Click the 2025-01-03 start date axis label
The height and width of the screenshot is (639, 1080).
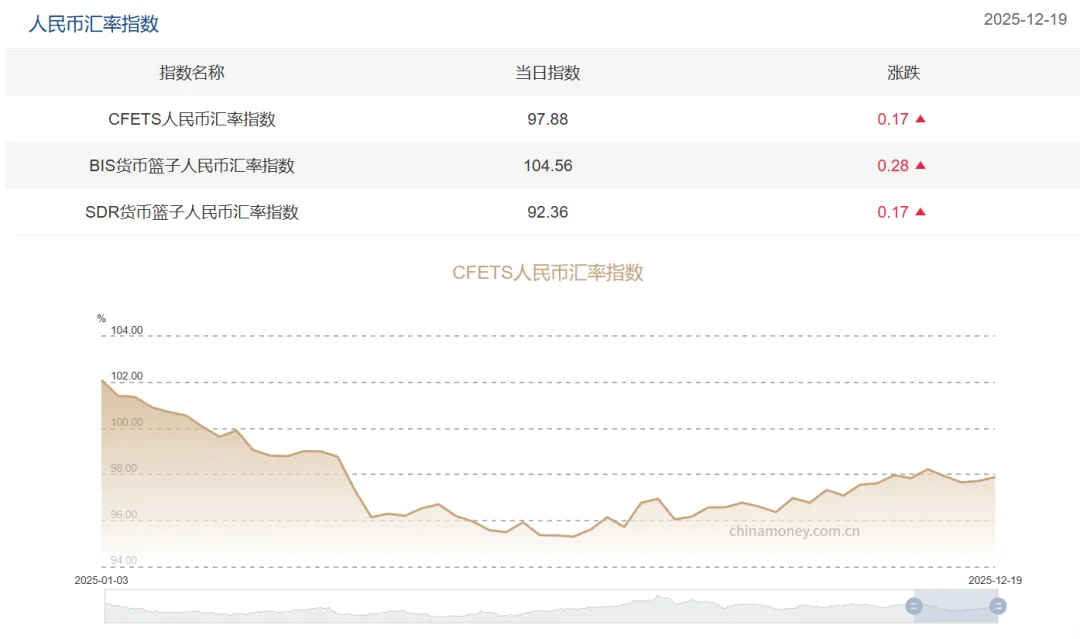click(102, 580)
